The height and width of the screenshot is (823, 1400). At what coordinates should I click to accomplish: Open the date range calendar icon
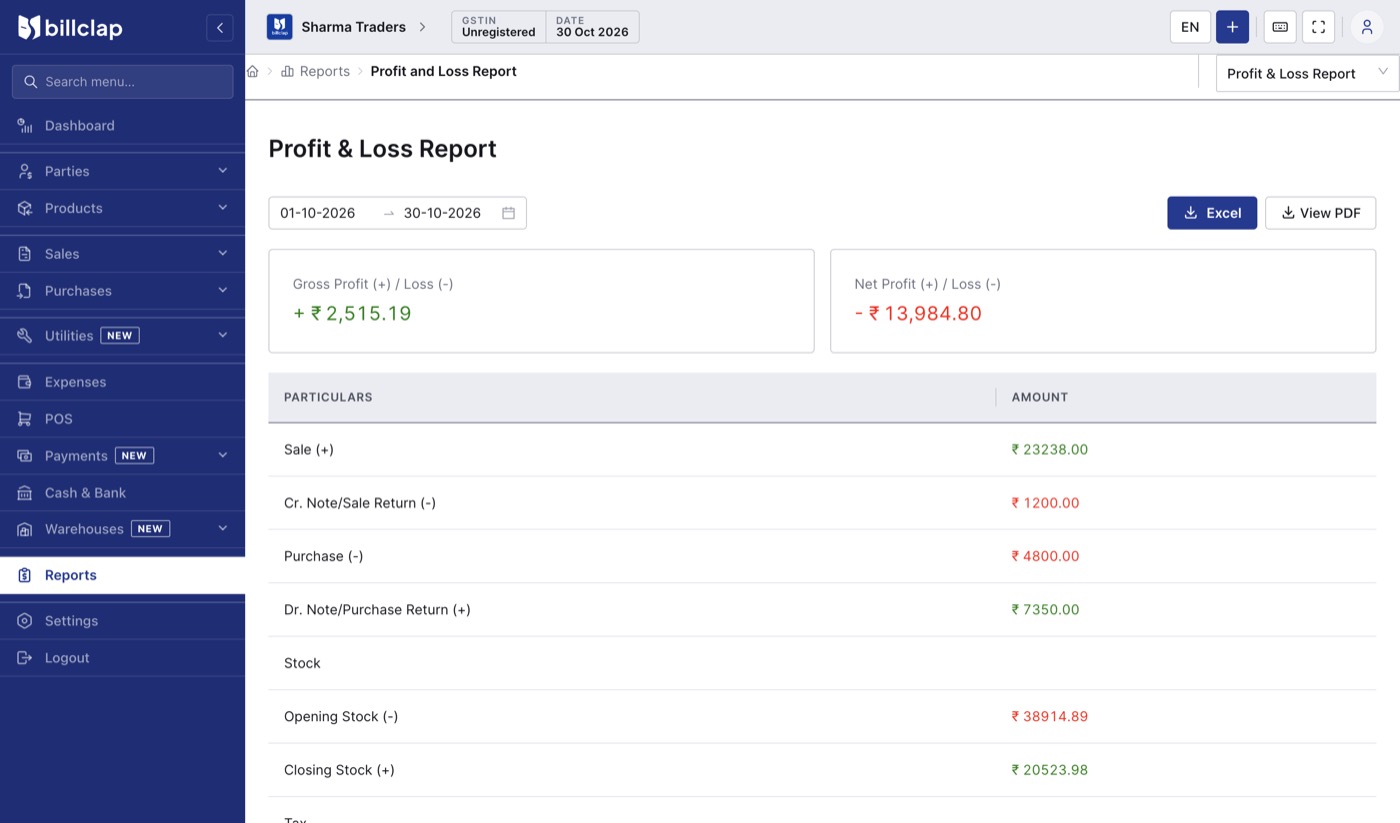pyautogui.click(x=508, y=213)
